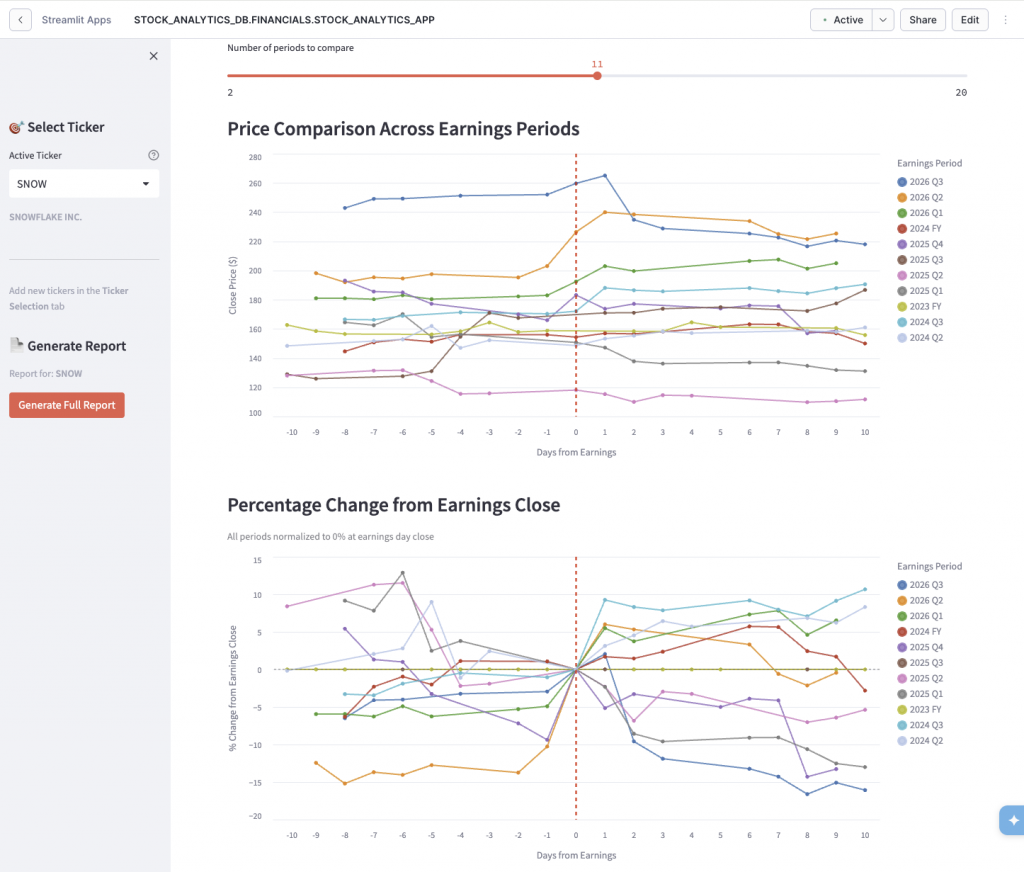Open the three-dot more options menu
Image resolution: width=1024 pixels, height=872 pixels.
click(x=1005, y=20)
